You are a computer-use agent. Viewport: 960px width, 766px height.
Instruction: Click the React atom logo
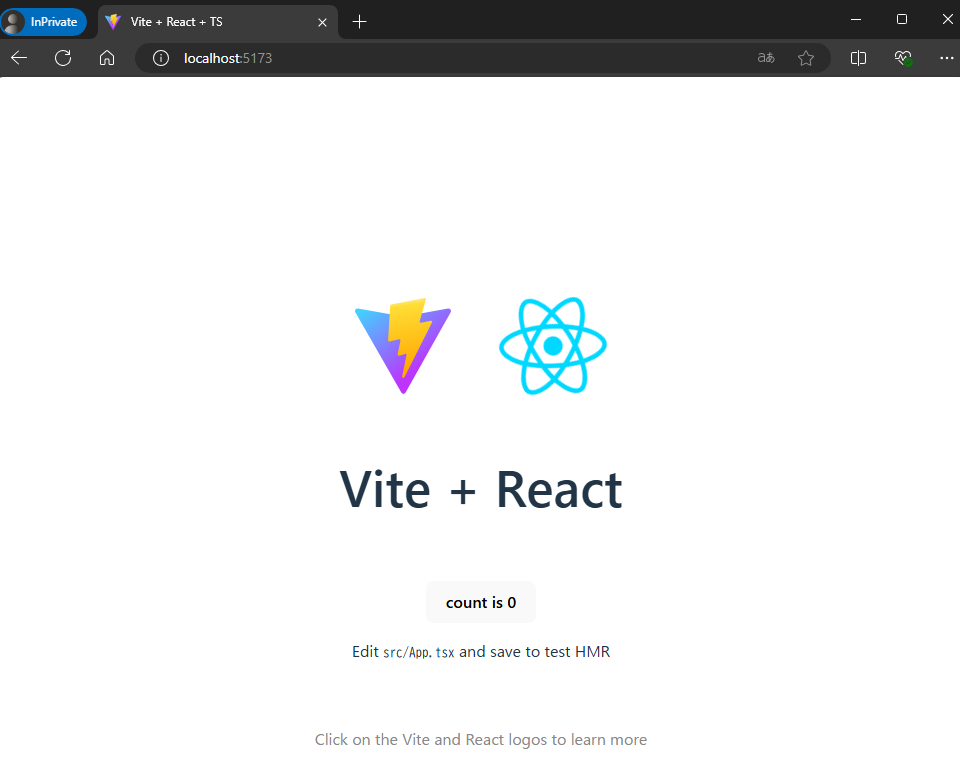pyautogui.click(x=552, y=345)
